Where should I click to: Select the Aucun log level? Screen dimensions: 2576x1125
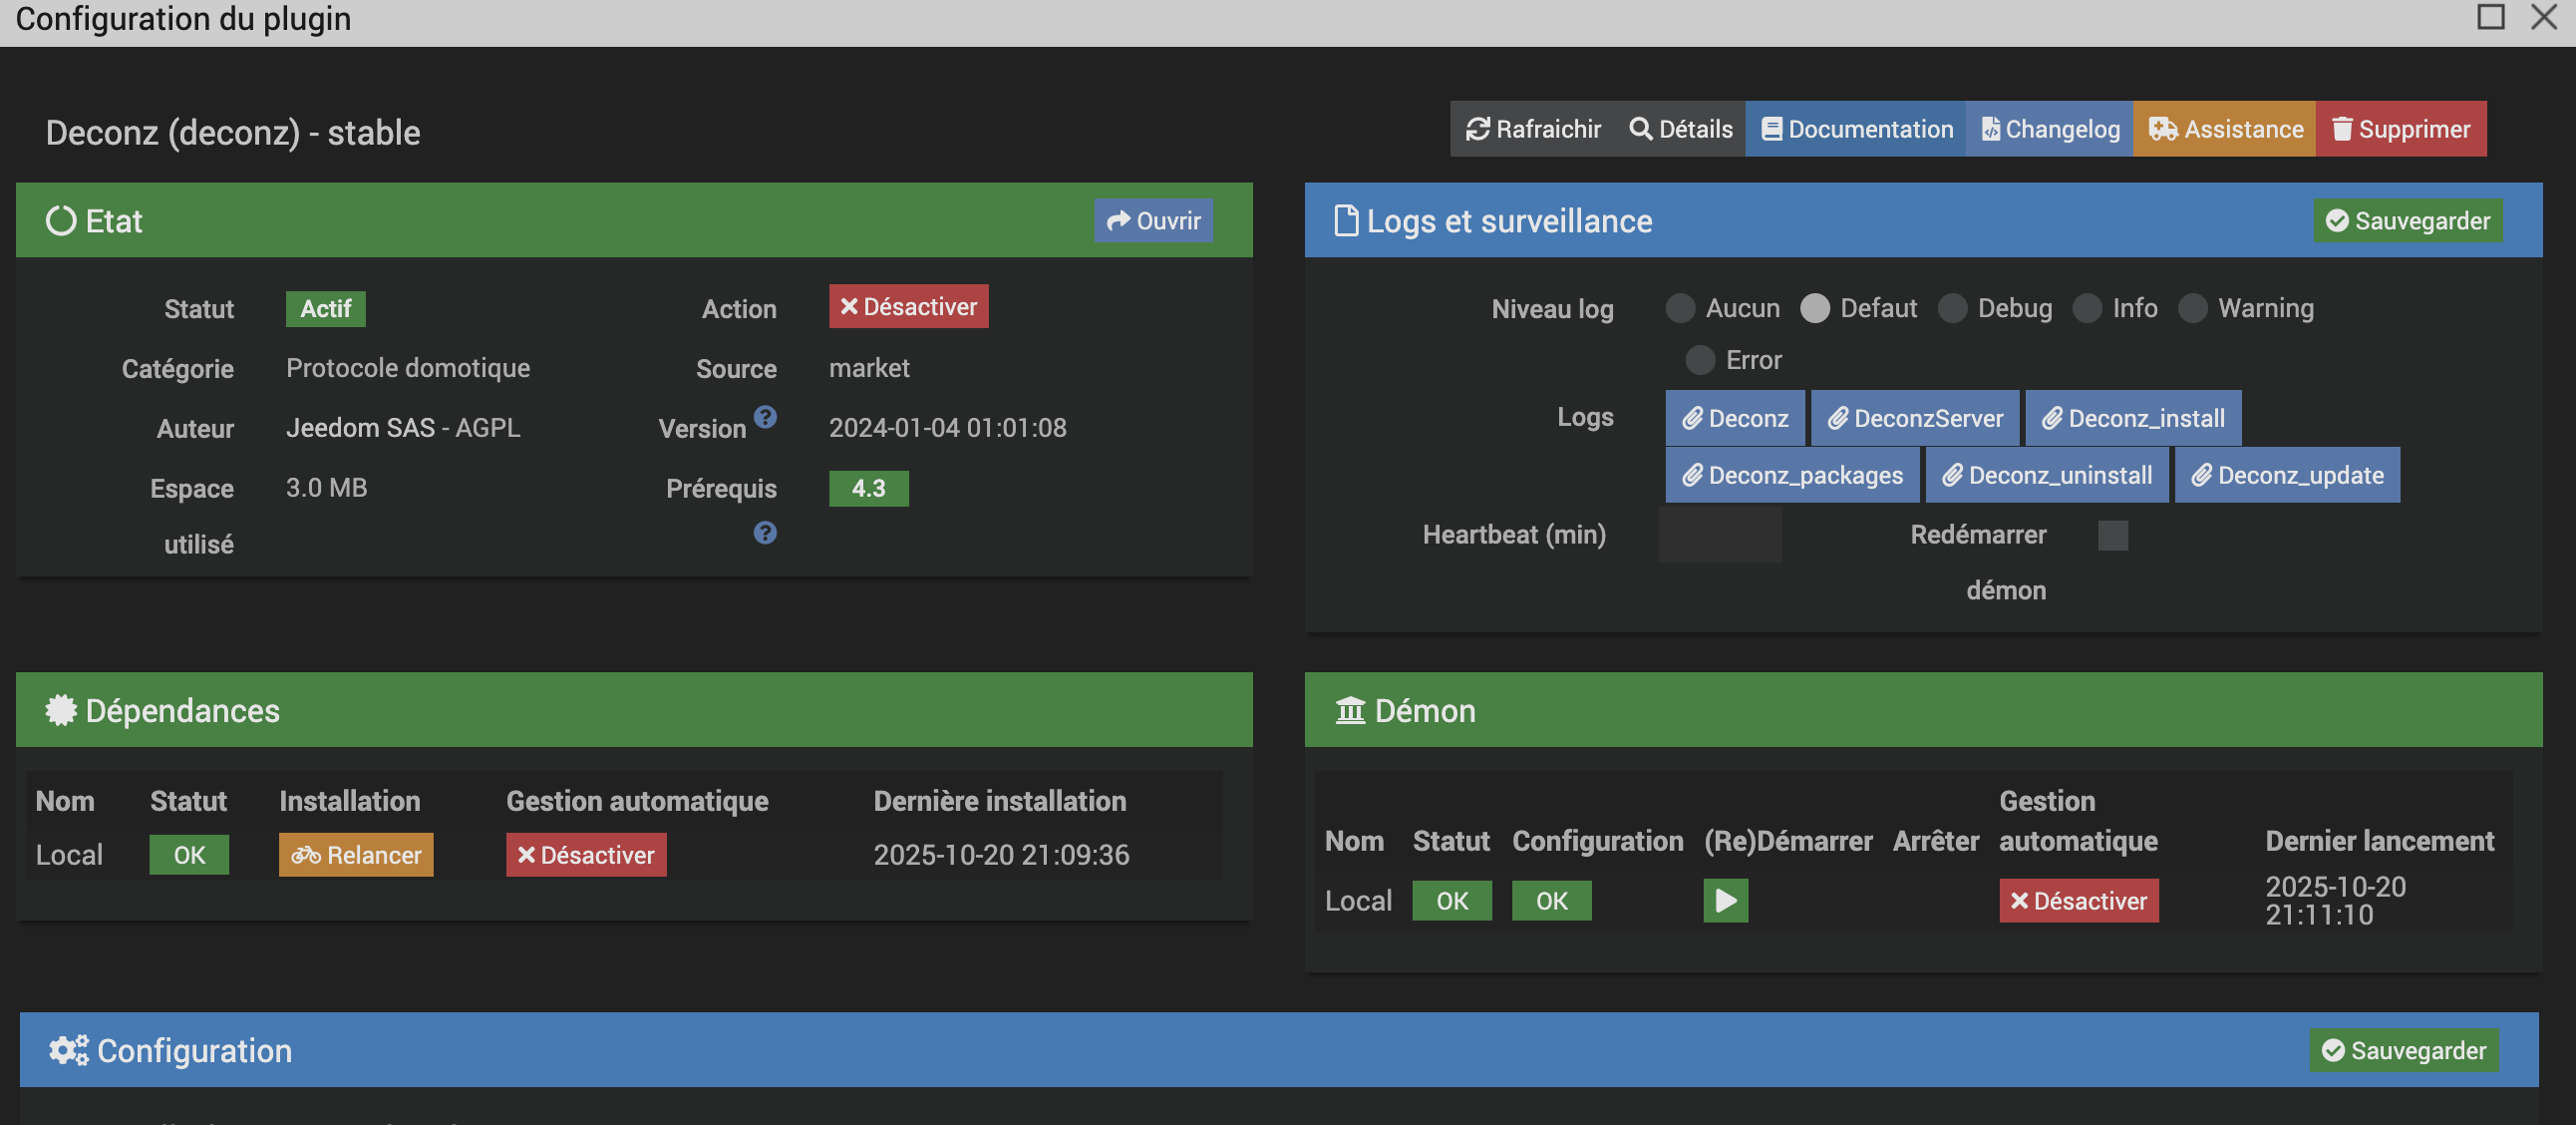pyautogui.click(x=1680, y=308)
